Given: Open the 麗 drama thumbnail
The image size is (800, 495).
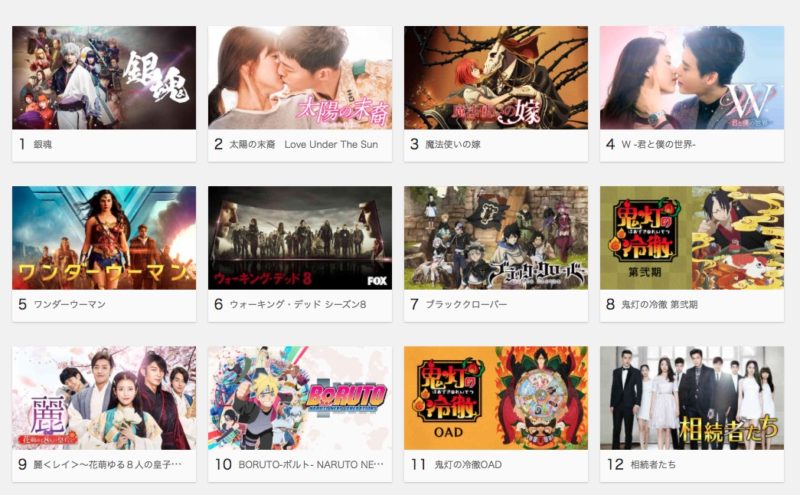Looking at the screenshot, I should tap(104, 398).
